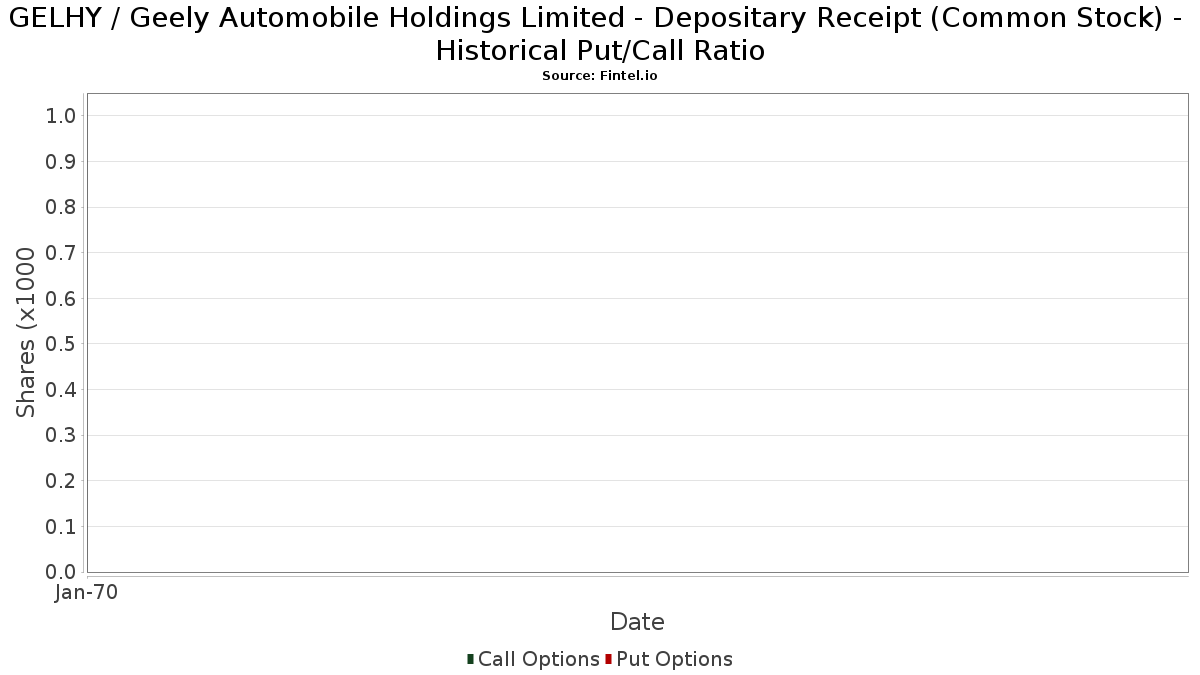Screen dimensions: 1200x675
Task: Select the 0.5 y-axis tick label
Action: [x=61, y=344]
